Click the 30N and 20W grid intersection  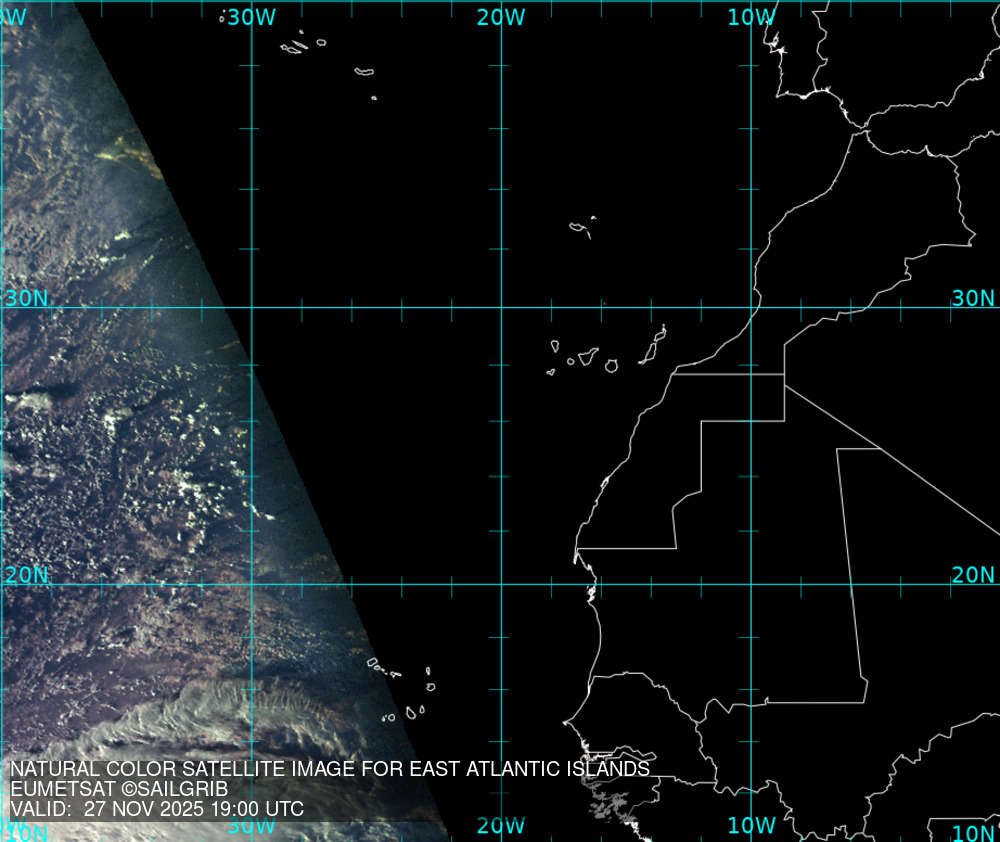(x=501, y=308)
